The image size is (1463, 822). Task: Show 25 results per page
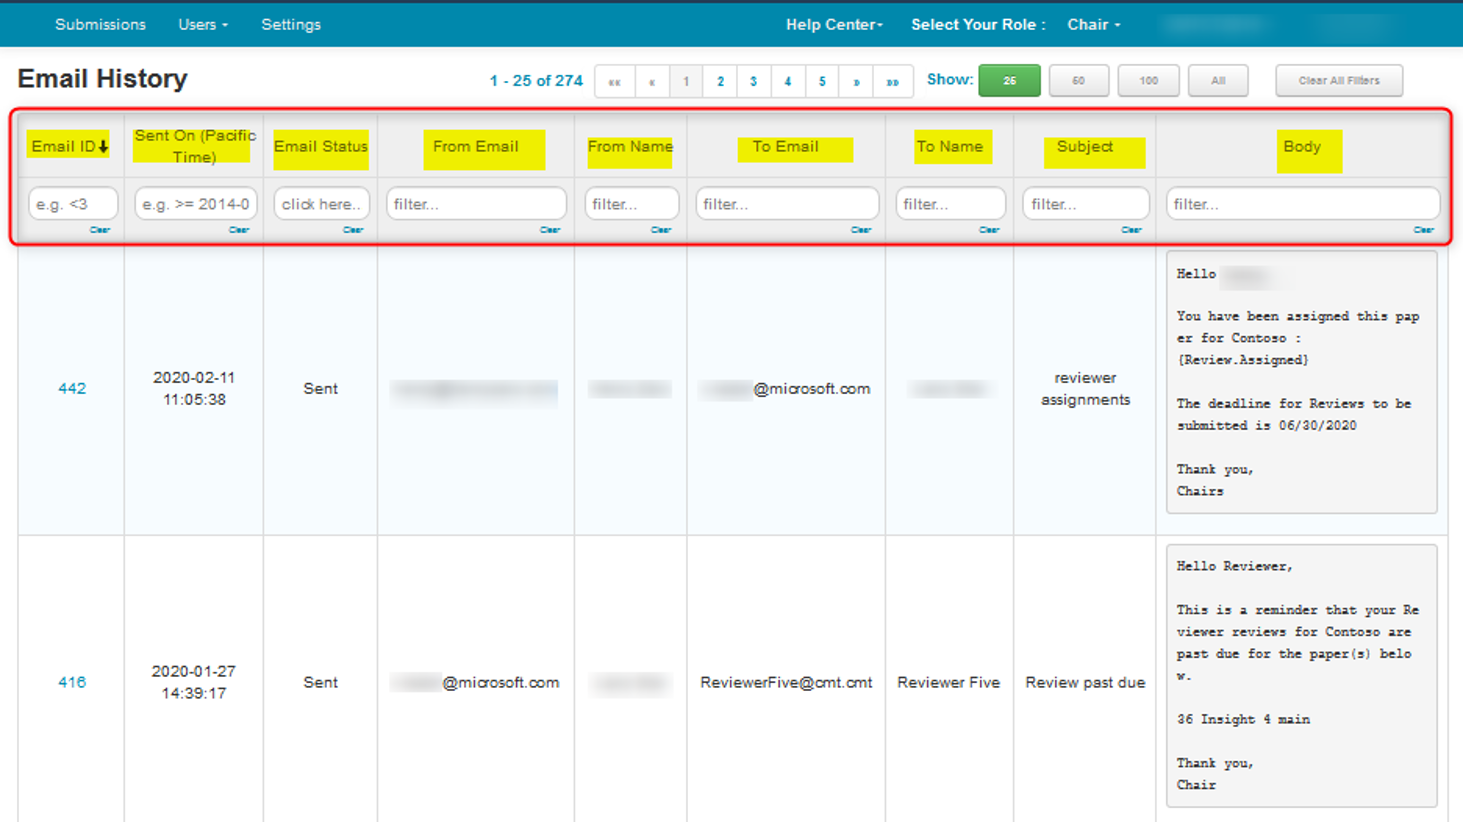(1009, 81)
